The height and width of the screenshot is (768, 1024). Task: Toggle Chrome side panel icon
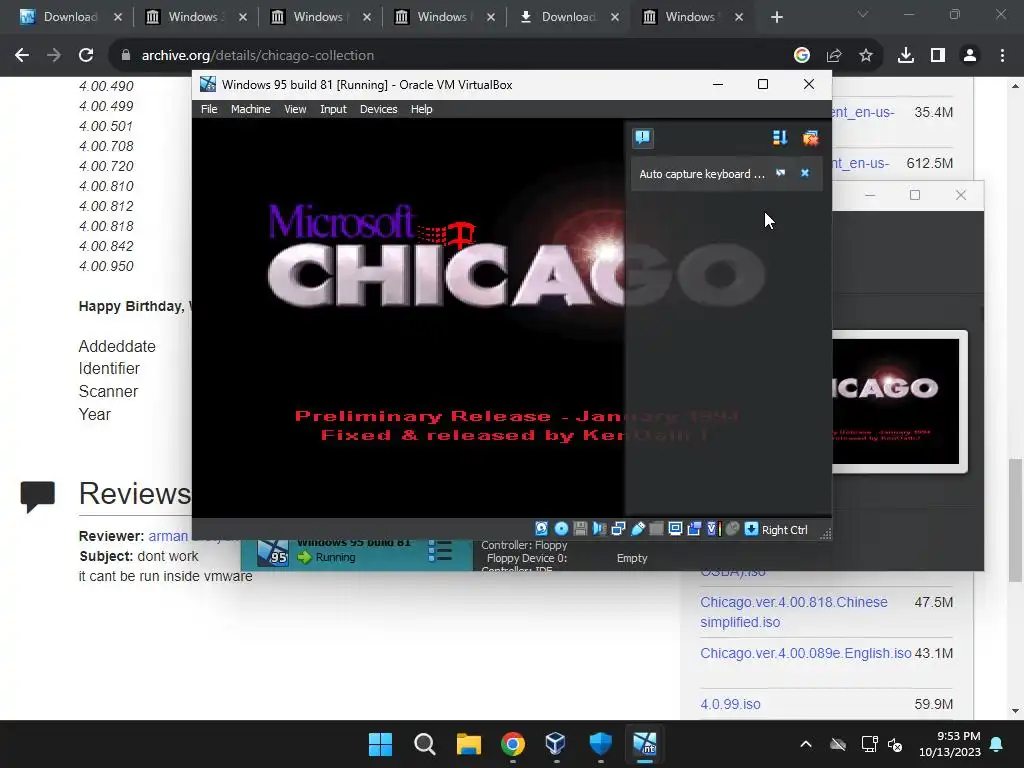click(938, 56)
